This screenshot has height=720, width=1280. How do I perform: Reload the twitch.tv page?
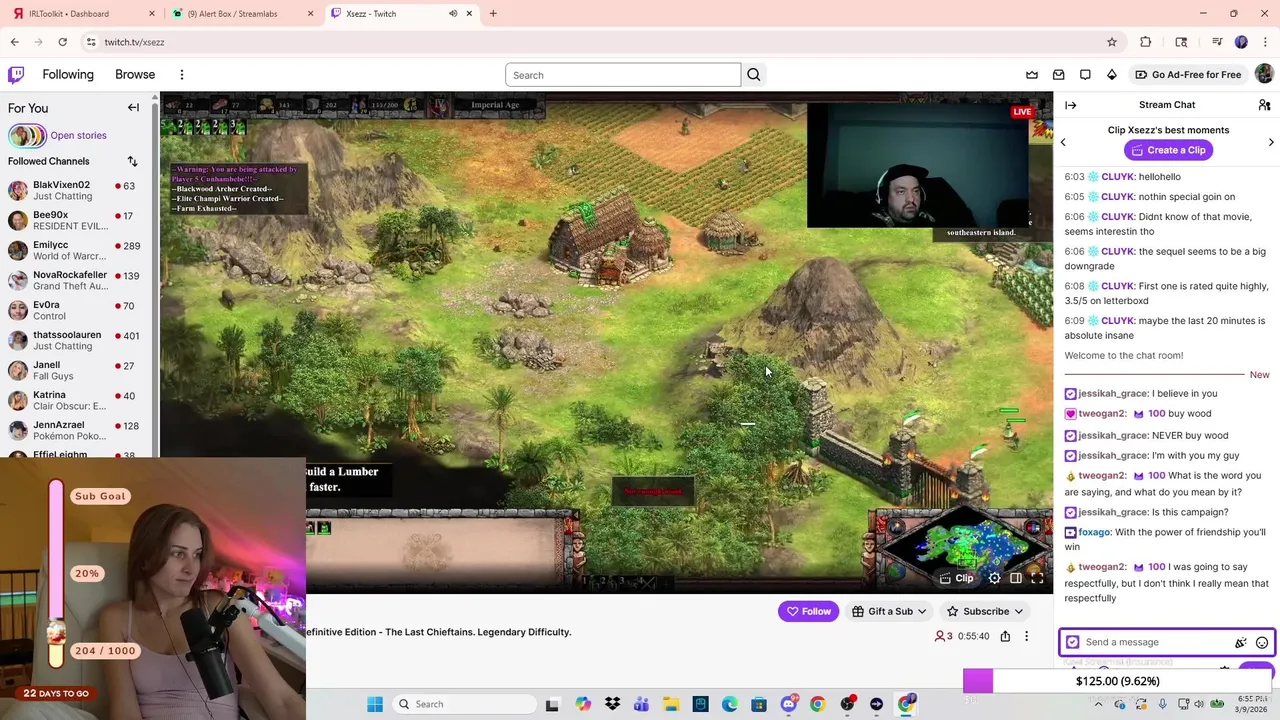62,42
